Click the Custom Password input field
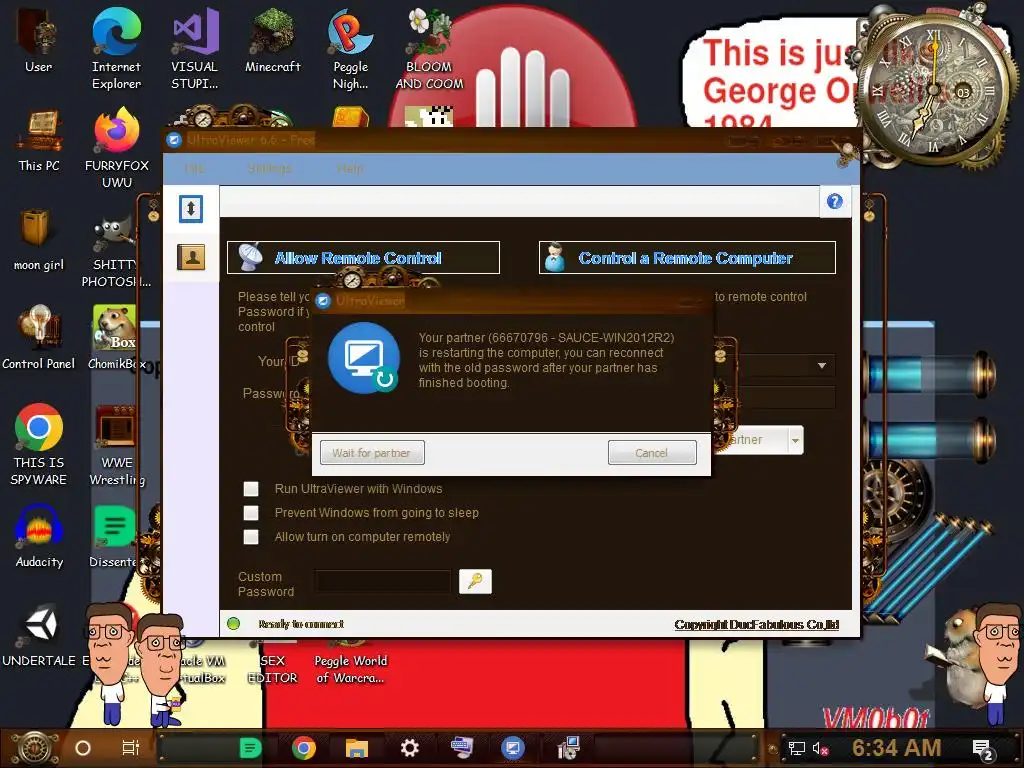The image size is (1024, 768). click(383, 581)
